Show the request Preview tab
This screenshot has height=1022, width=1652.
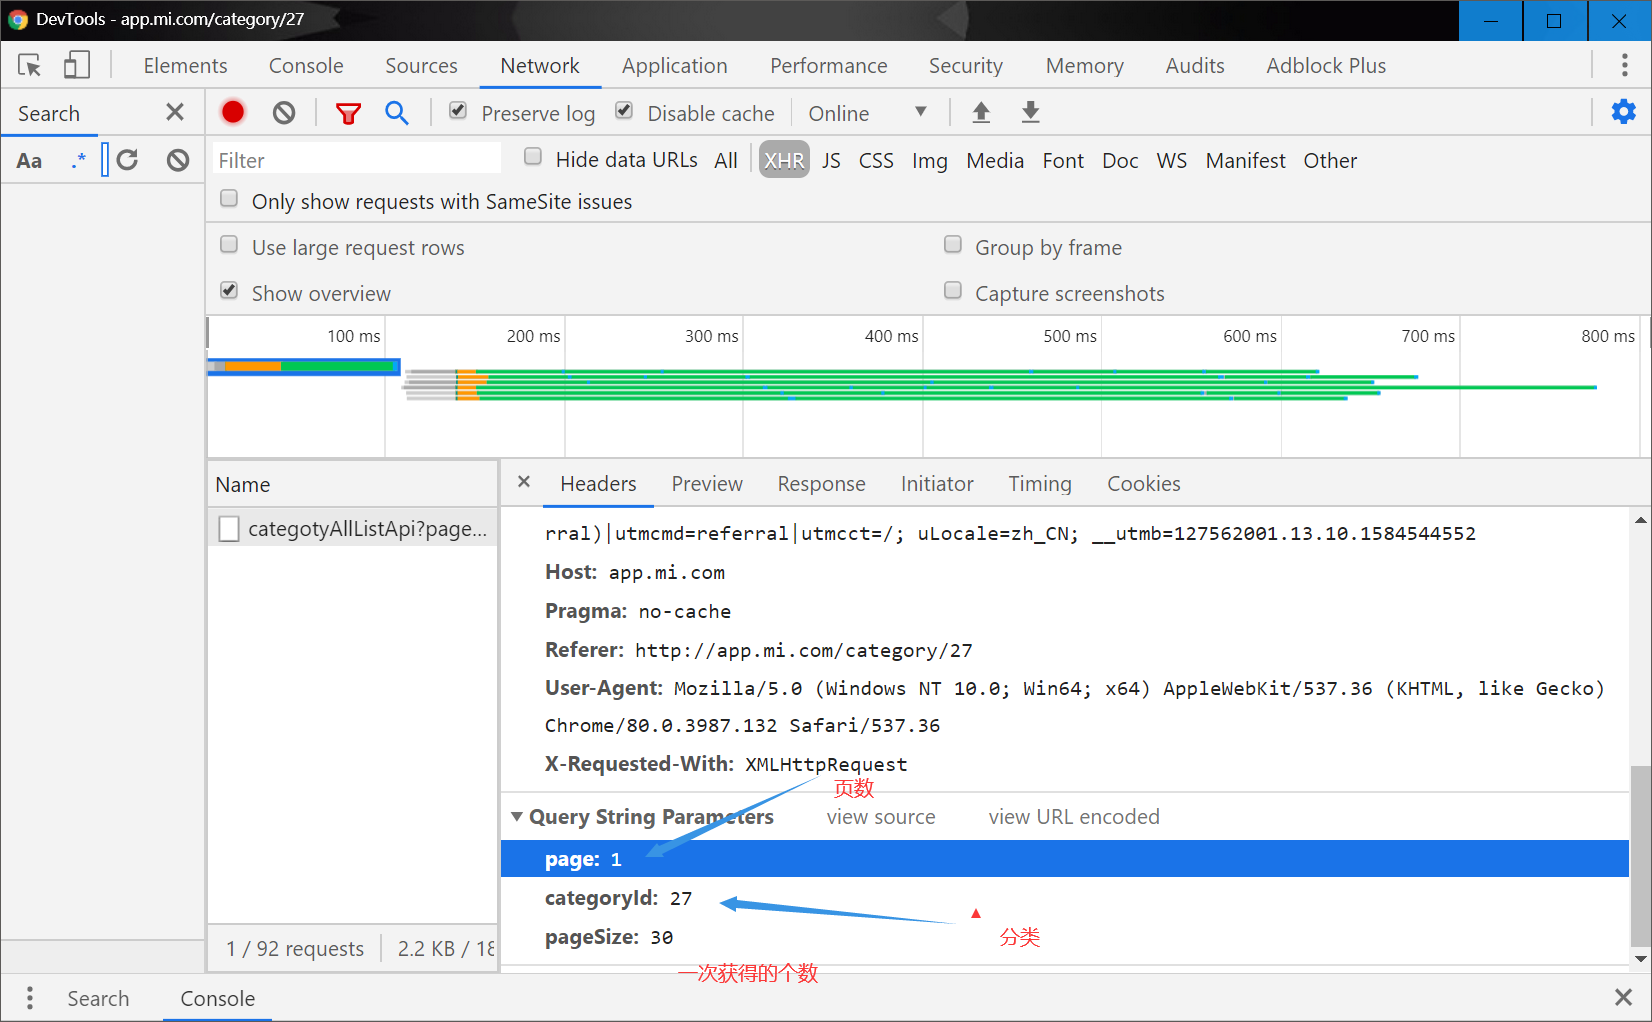click(707, 484)
